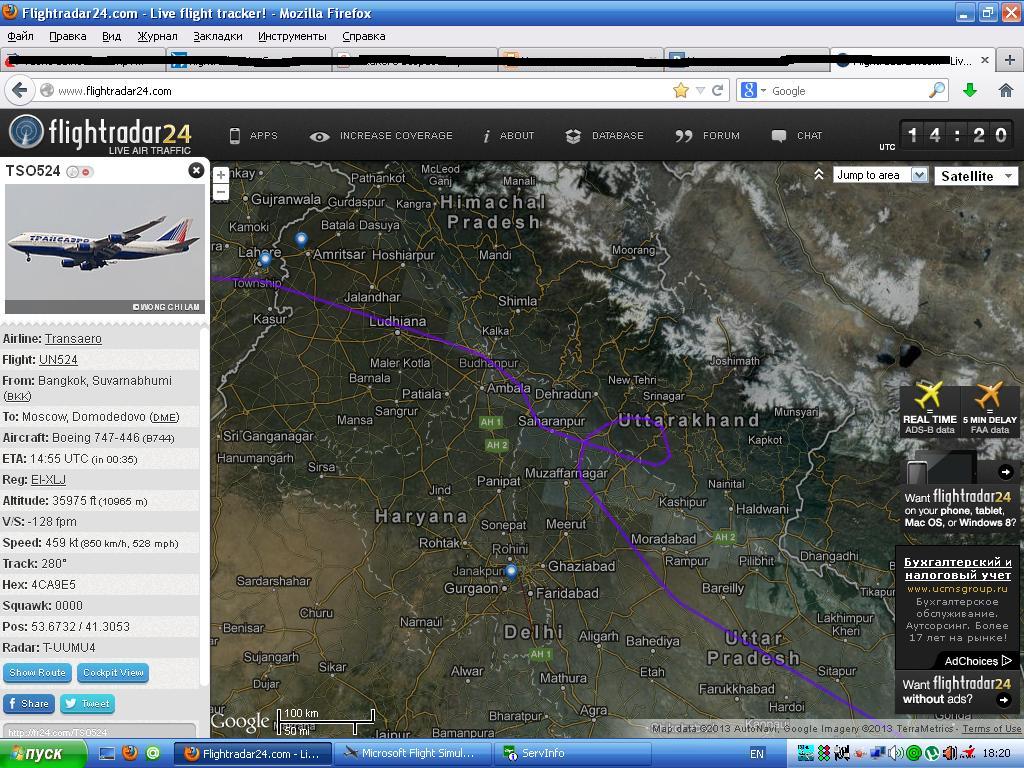Viewport: 1024px width, 768px height.
Task: Open the Satellite map type dropdown
Action: (976, 176)
